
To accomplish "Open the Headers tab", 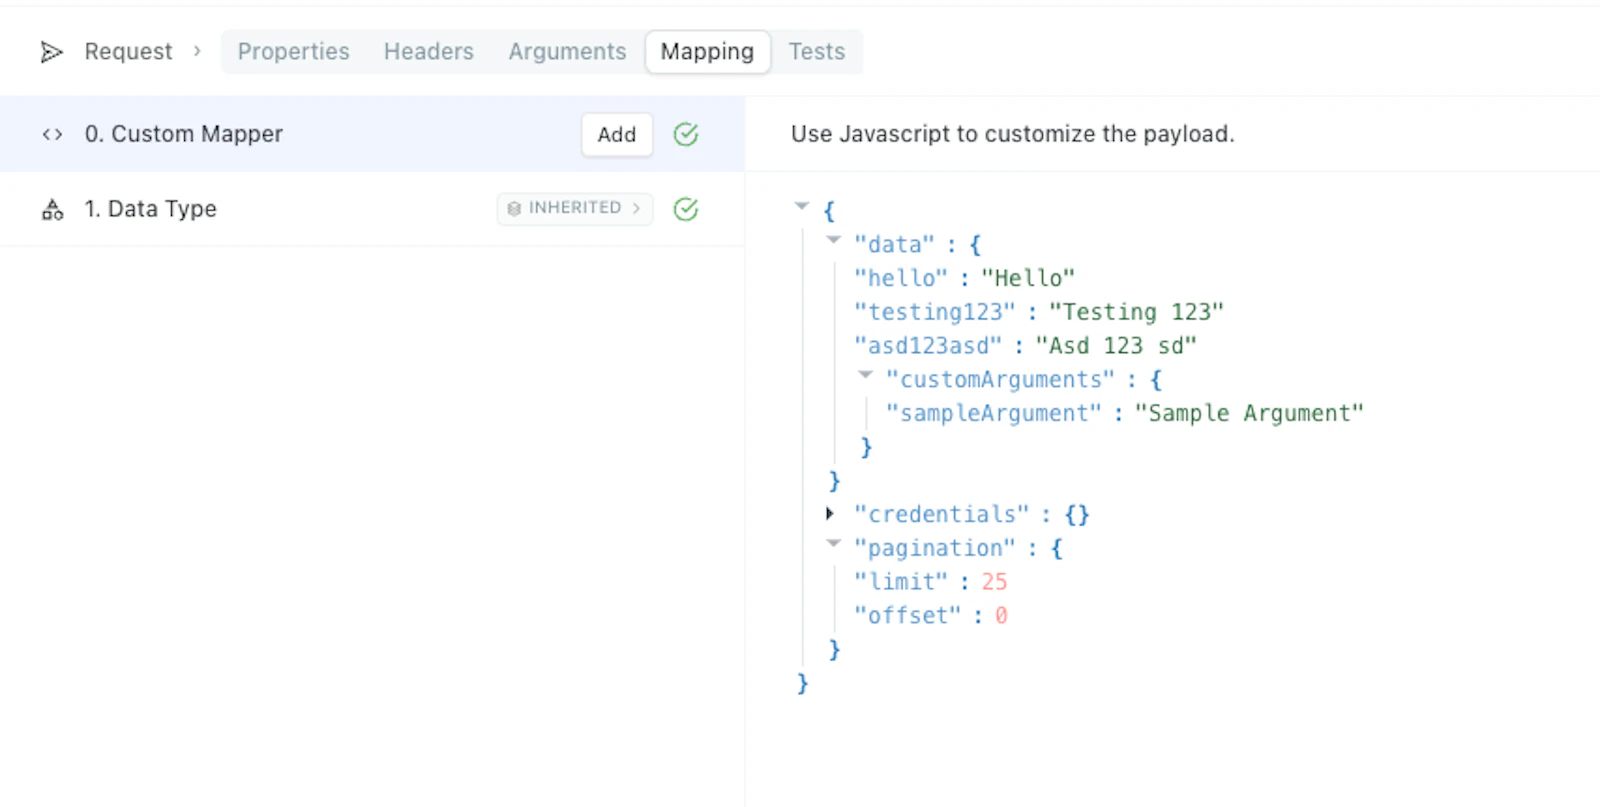I will point(429,51).
